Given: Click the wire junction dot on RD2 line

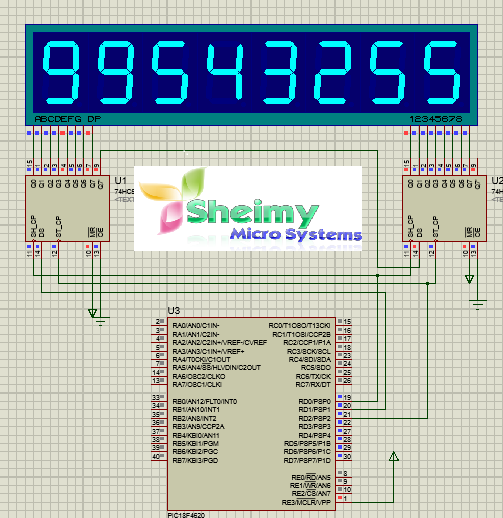Looking at the screenshot, I should coord(428,284).
